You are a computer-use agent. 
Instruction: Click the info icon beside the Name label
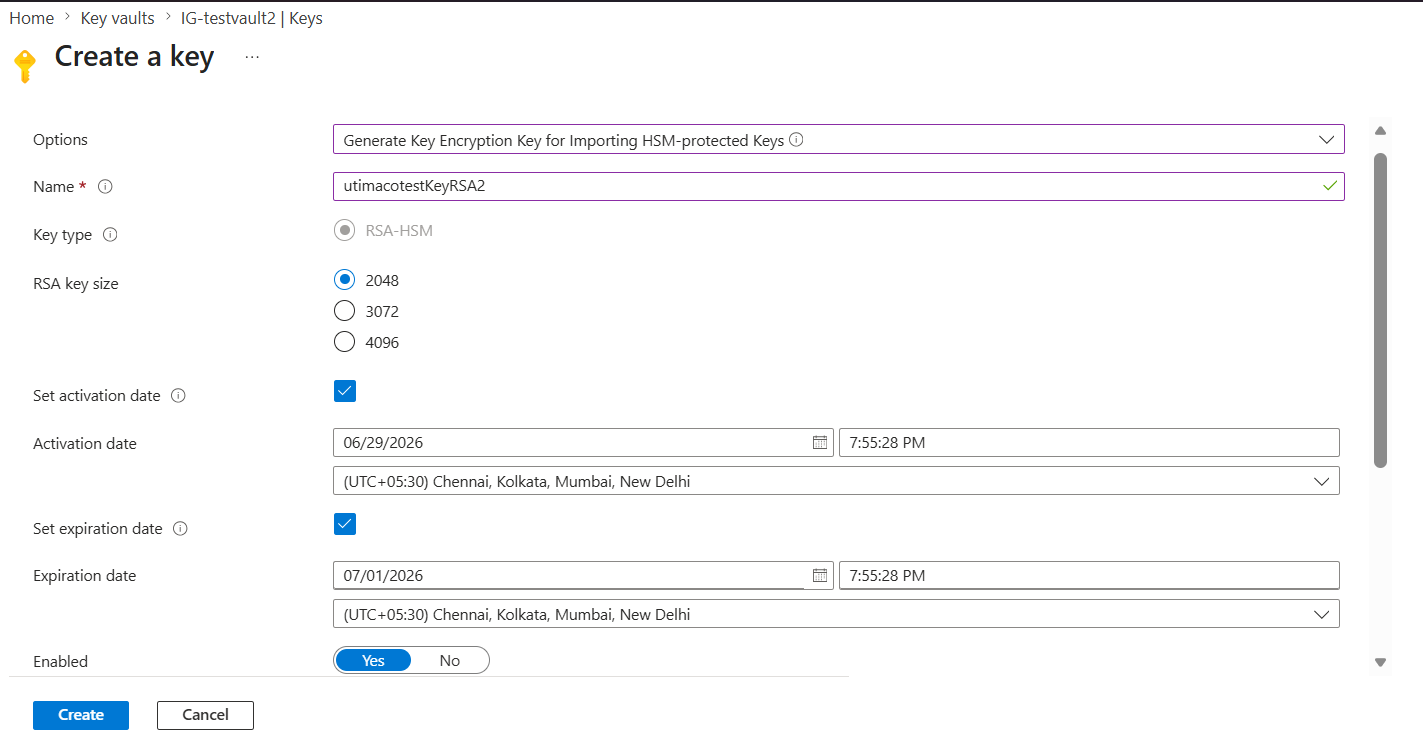(x=105, y=187)
